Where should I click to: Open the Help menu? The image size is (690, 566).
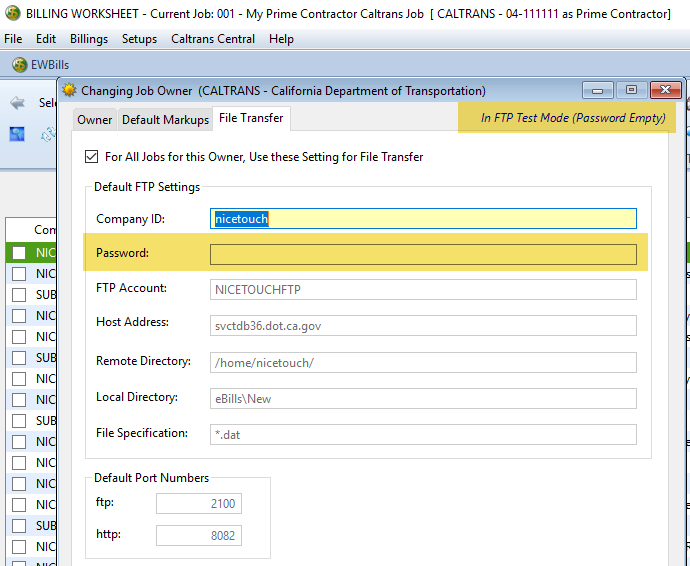[281, 39]
